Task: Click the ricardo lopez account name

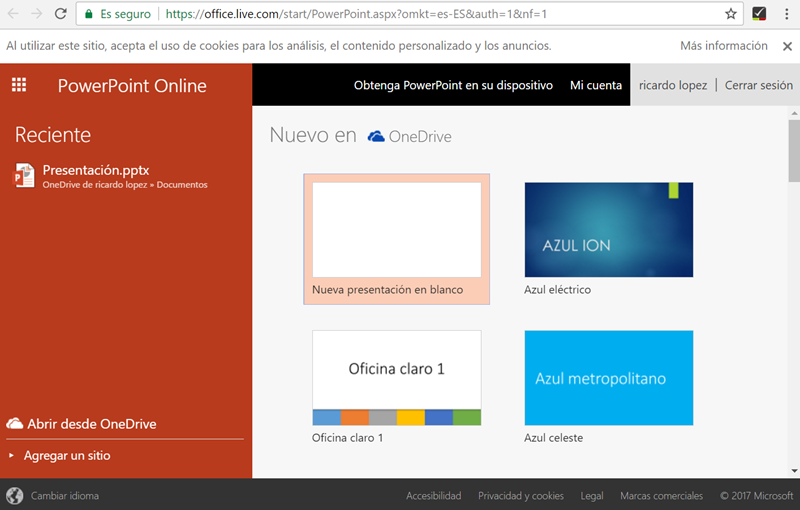Action: (673, 85)
